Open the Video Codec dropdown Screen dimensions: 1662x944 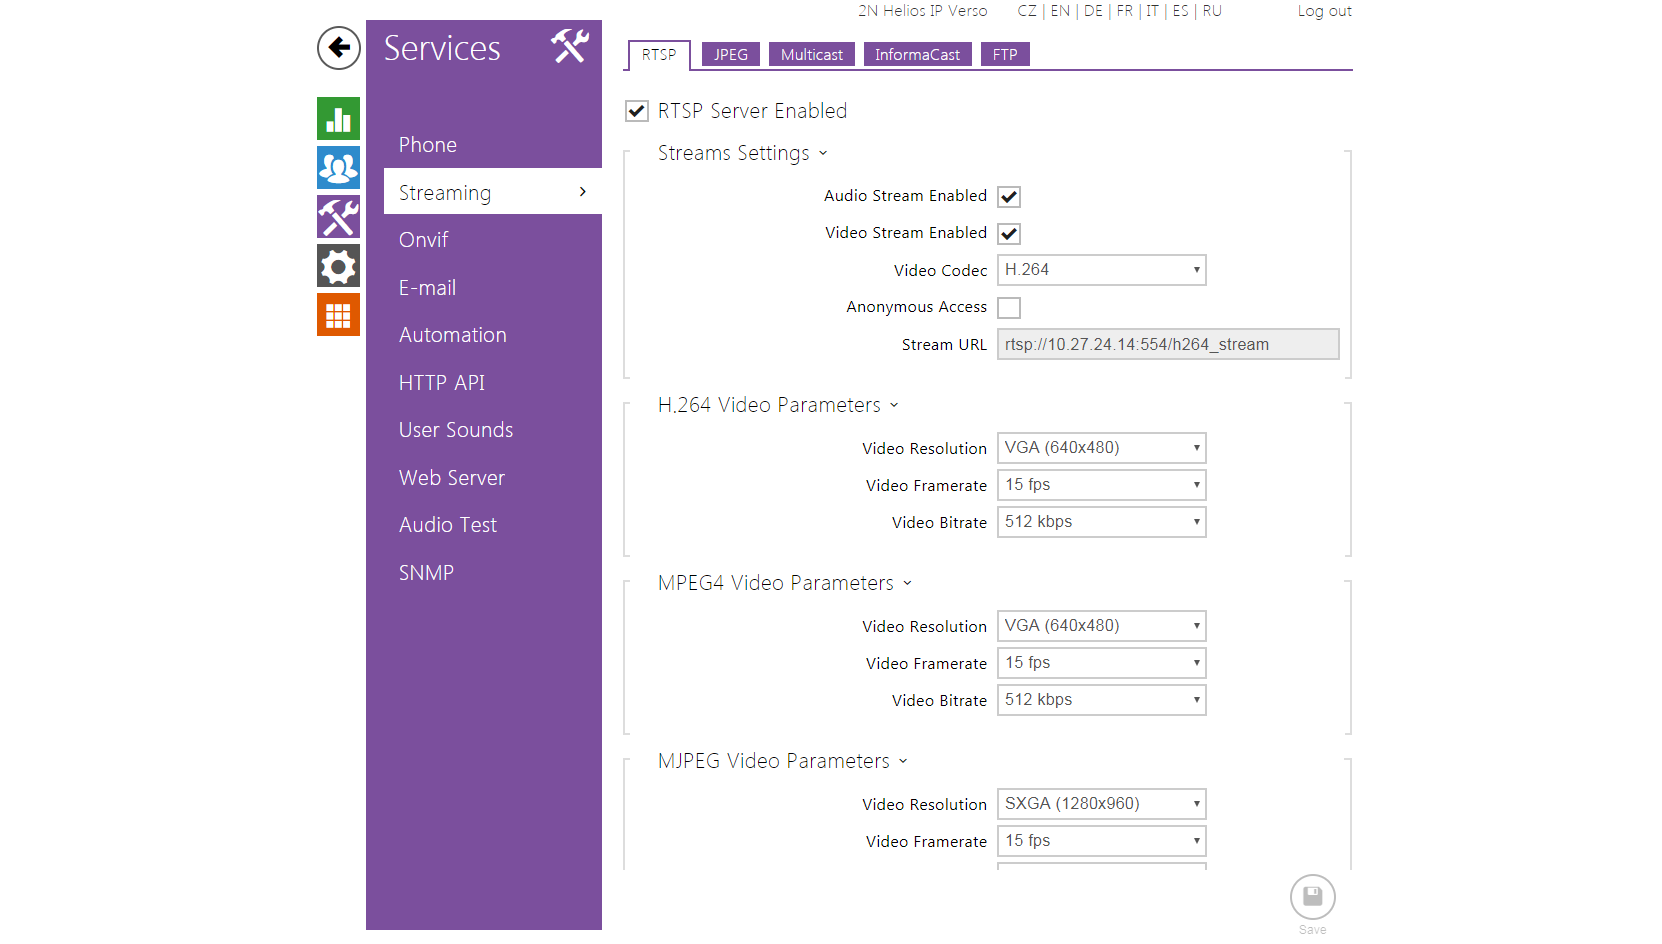[x=1101, y=270]
